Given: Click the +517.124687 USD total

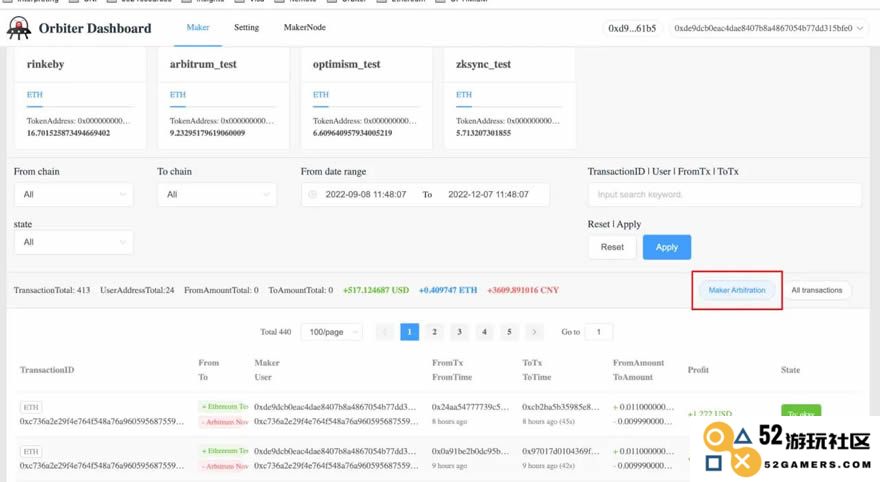Looking at the screenshot, I should tap(376, 290).
